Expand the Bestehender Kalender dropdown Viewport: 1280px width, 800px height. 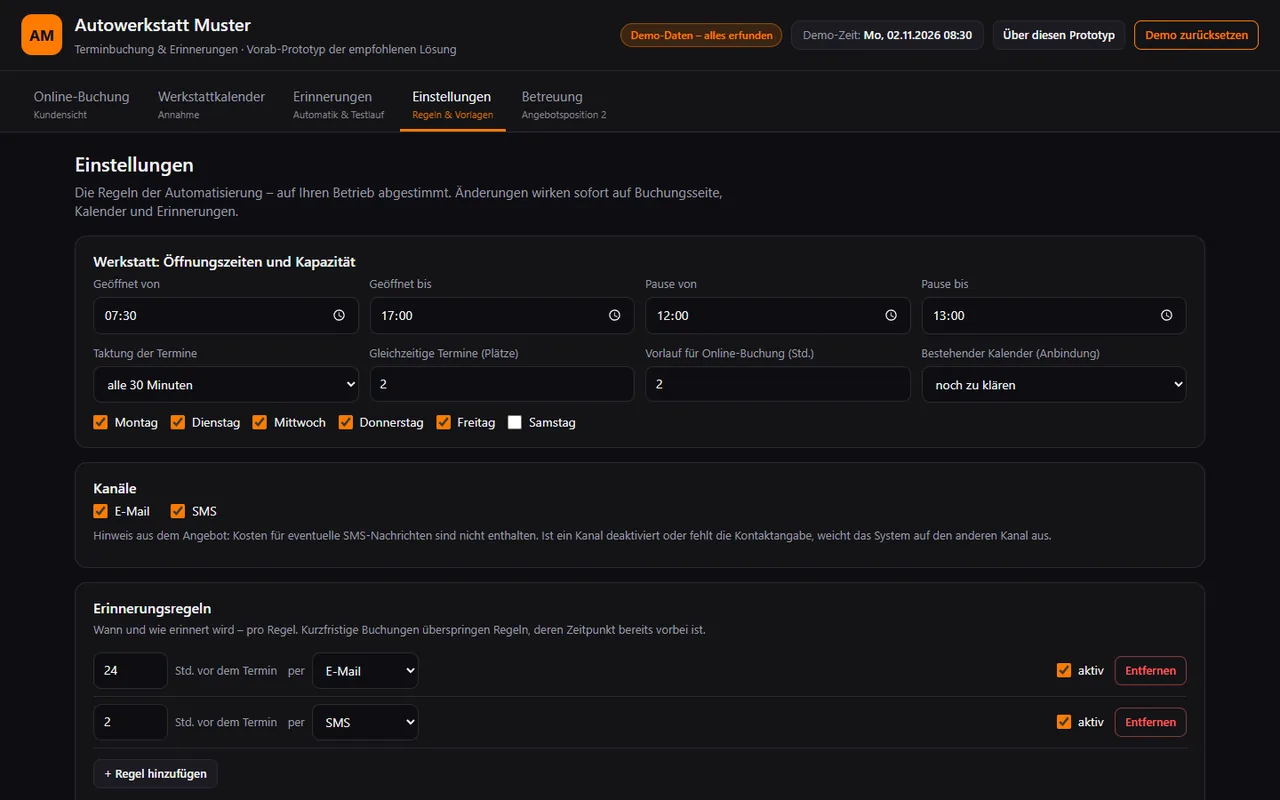(1054, 385)
